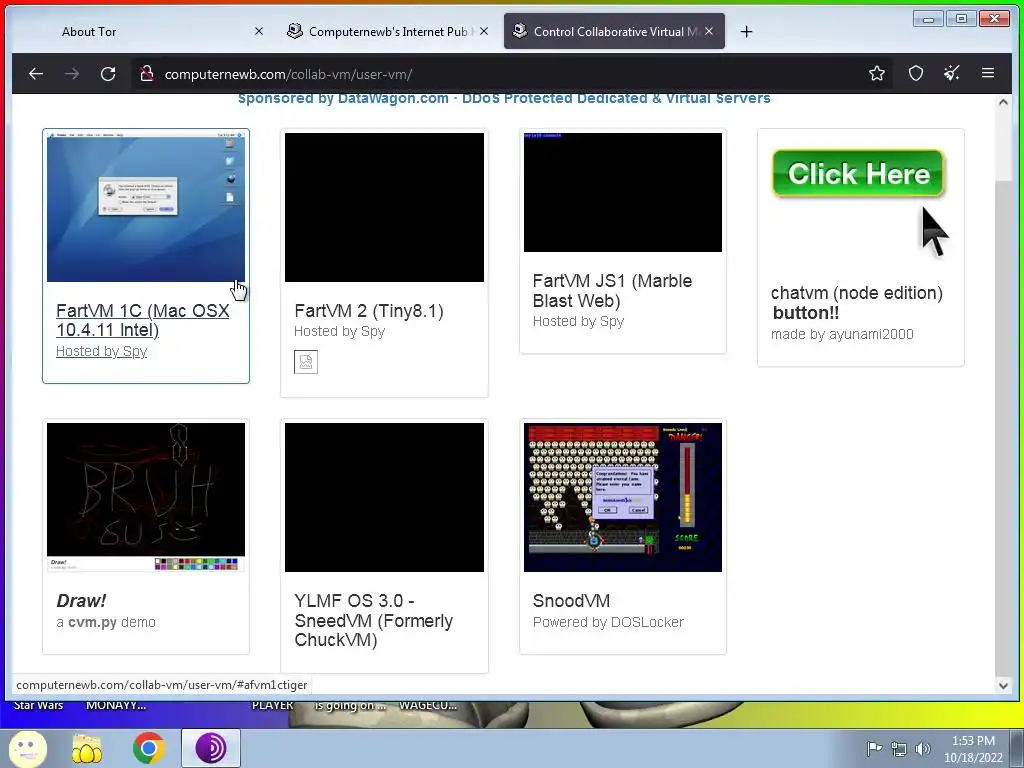Go back to the previous page
The image size is (1024, 768).
tap(36, 74)
